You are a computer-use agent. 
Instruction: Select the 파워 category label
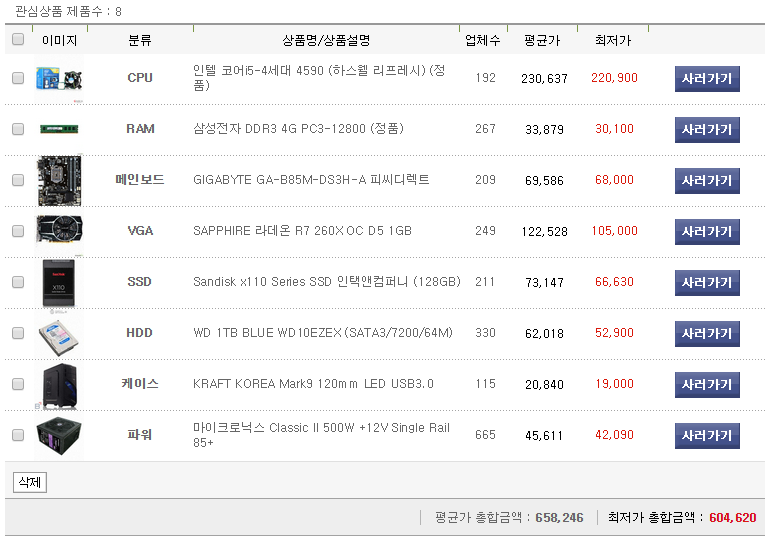(140, 435)
